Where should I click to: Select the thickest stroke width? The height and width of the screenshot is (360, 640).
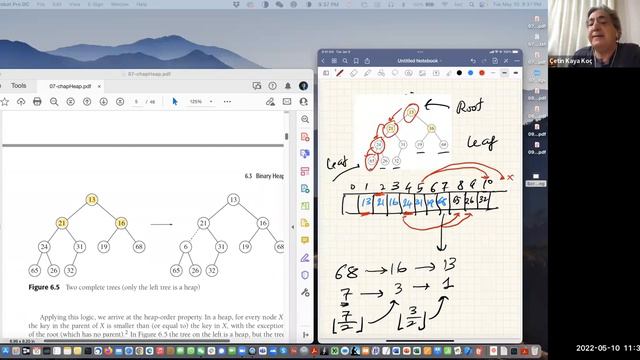[x=516, y=73]
